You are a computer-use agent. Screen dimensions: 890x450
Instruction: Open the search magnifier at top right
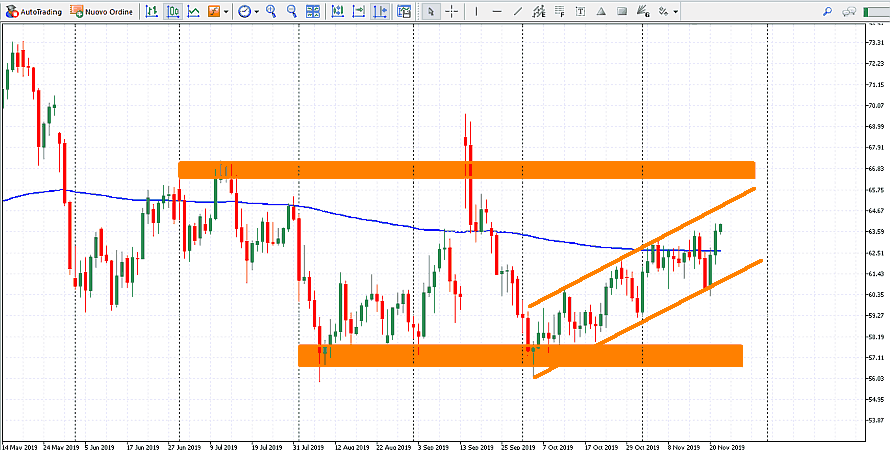(828, 11)
